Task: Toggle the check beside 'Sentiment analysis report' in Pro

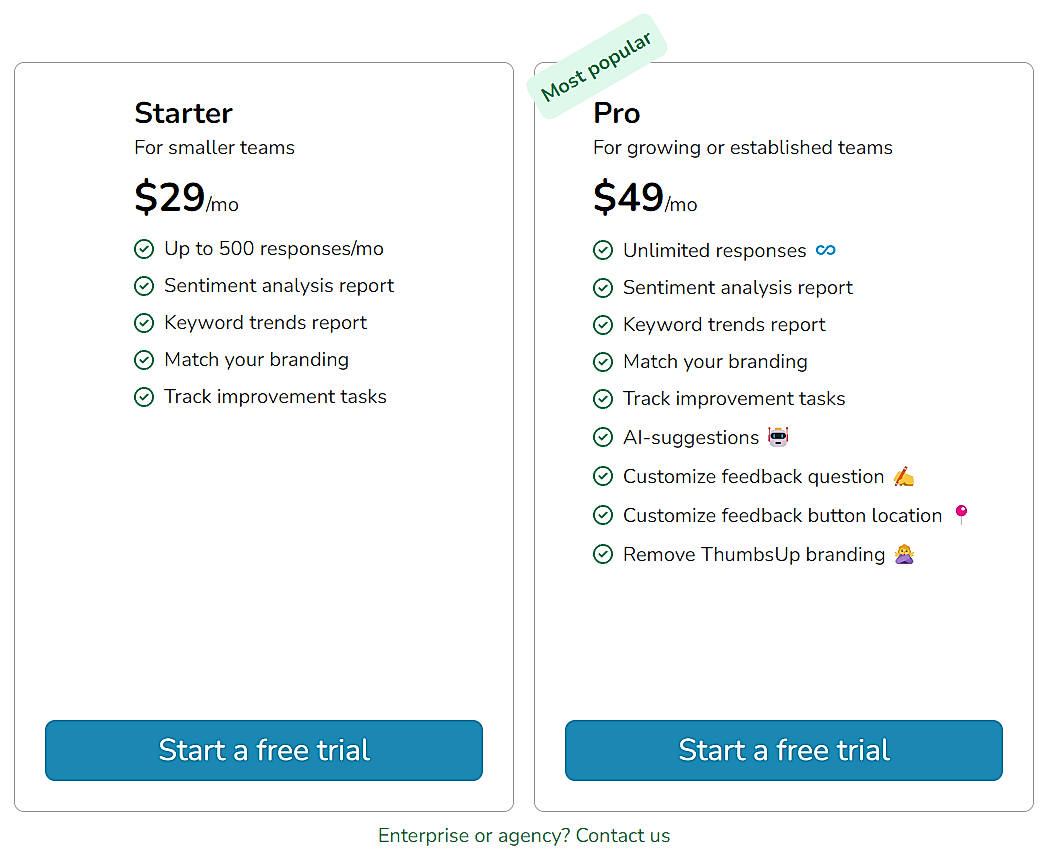Action: (x=603, y=287)
